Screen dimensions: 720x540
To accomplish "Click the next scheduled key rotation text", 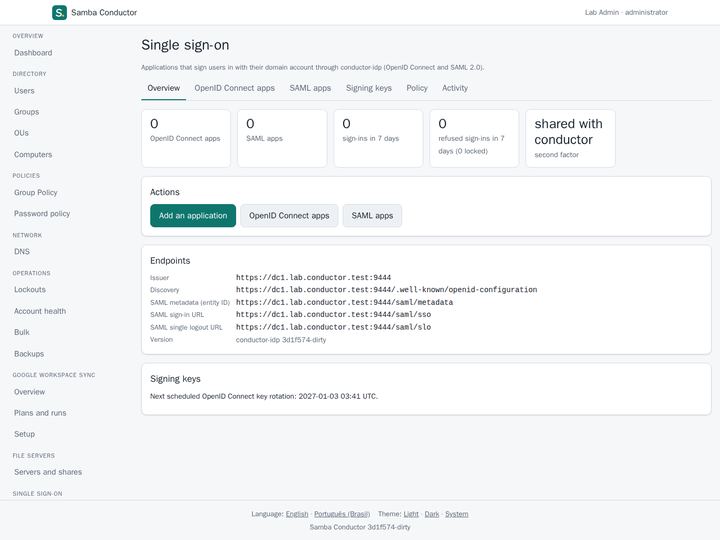I will pyautogui.click(x=264, y=396).
